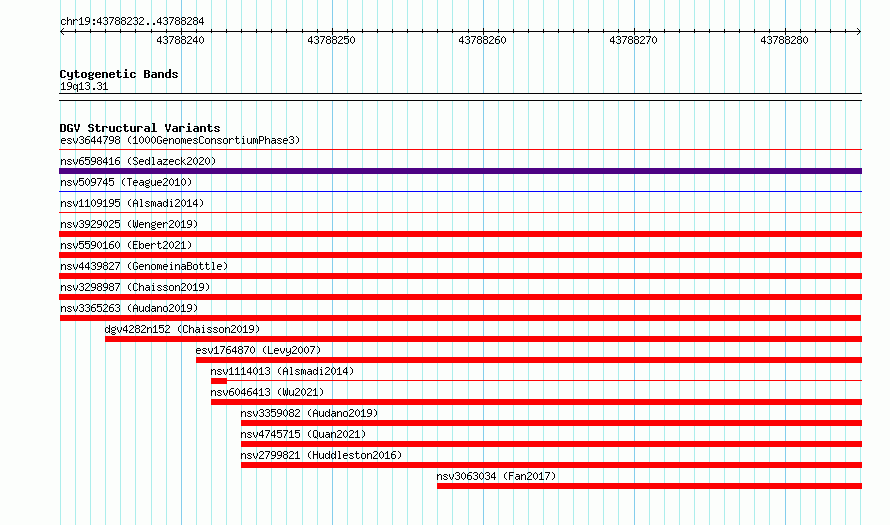Click the short thick red segment of nsv1114013

[x=219, y=381]
